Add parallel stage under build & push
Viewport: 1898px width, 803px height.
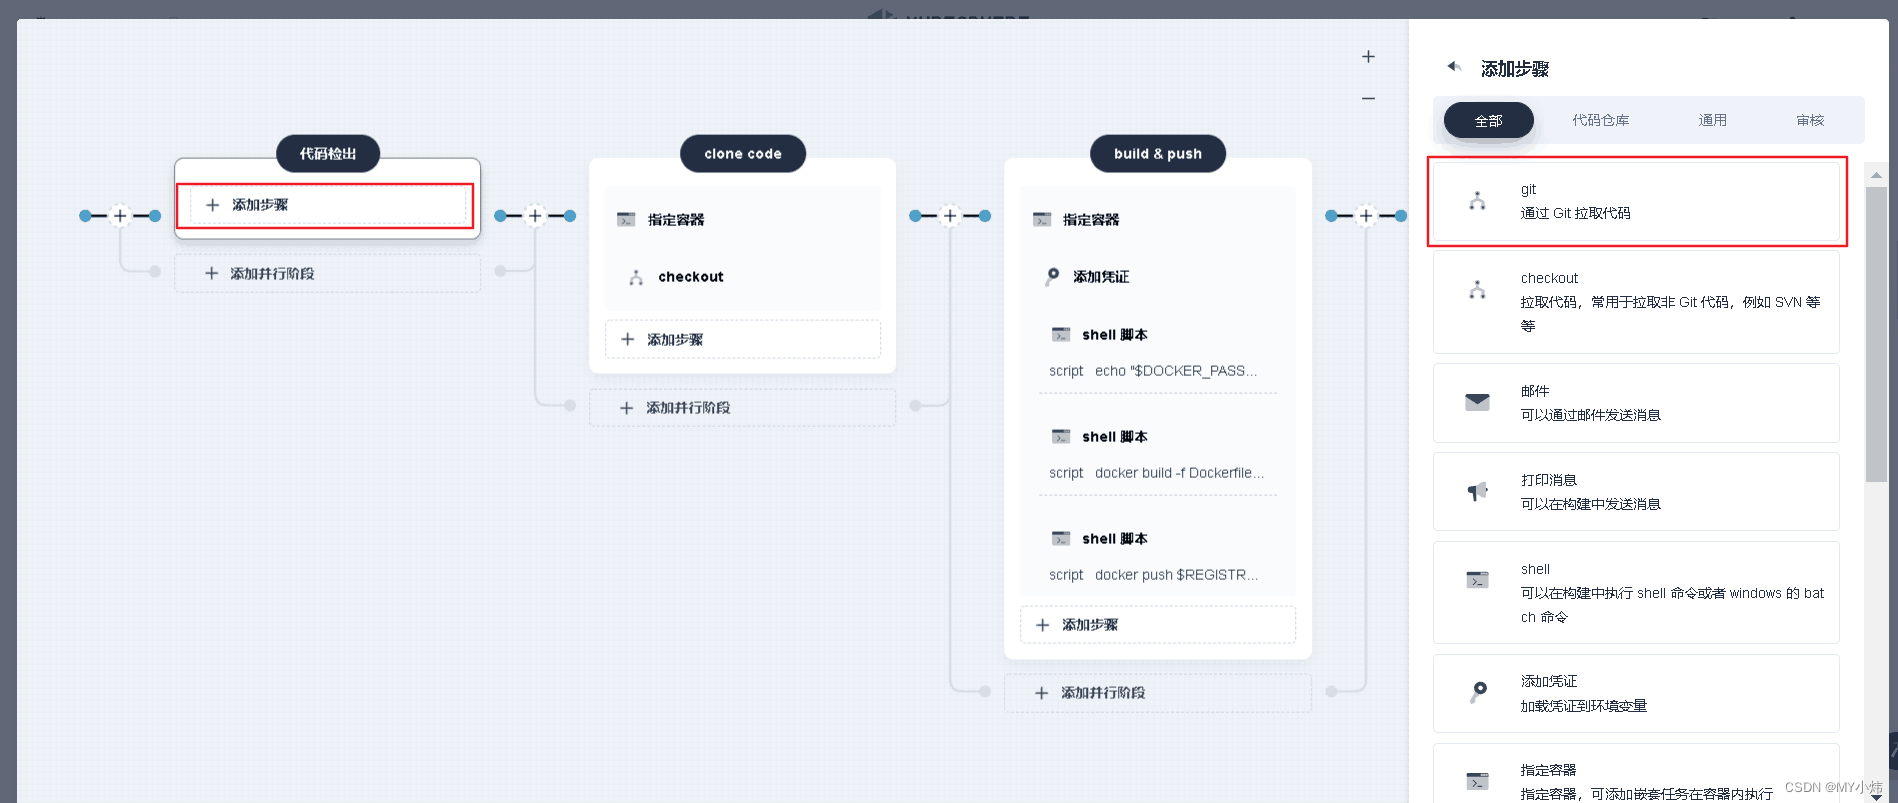1158,693
